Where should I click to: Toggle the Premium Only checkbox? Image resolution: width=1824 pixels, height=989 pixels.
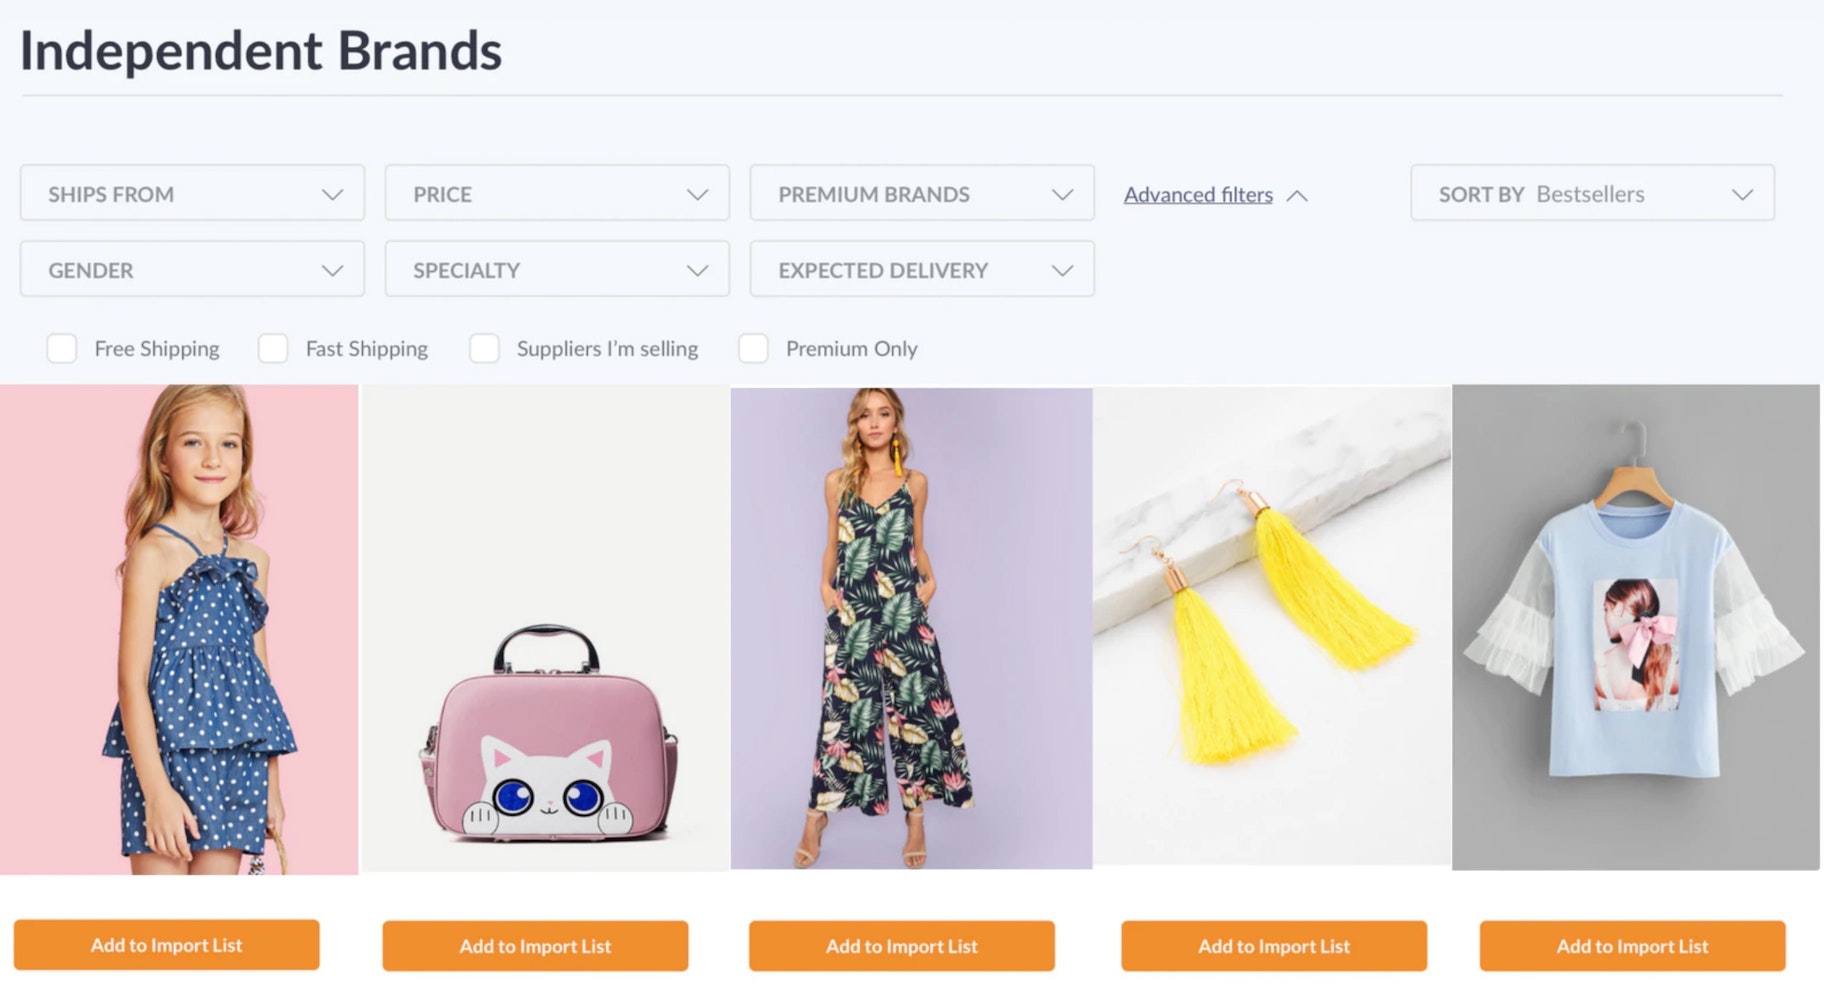point(753,348)
